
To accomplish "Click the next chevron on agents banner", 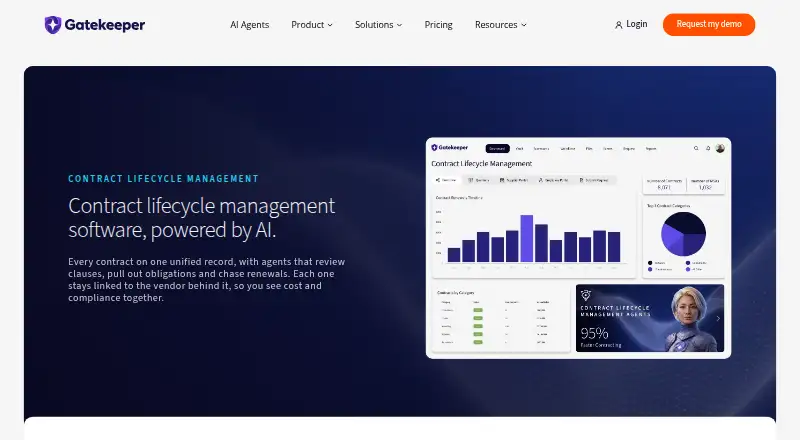I will 718,319.
